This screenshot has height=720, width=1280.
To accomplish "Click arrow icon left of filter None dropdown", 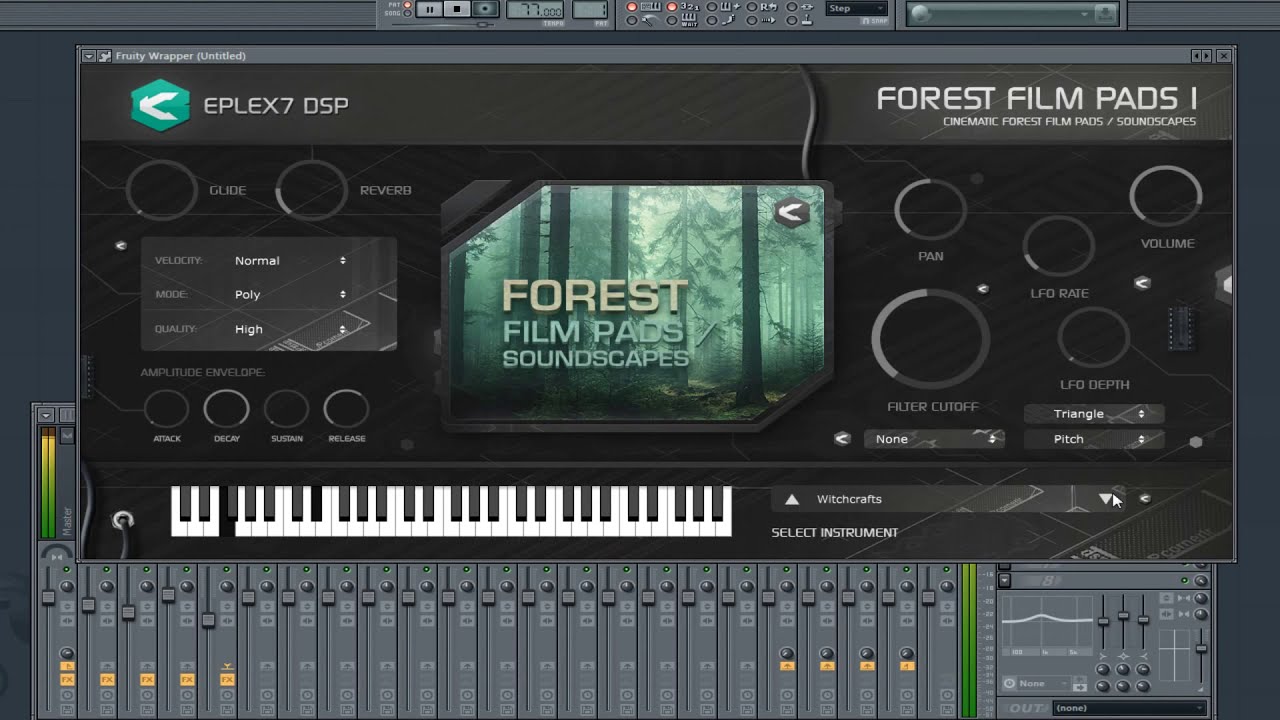I will pos(842,438).
